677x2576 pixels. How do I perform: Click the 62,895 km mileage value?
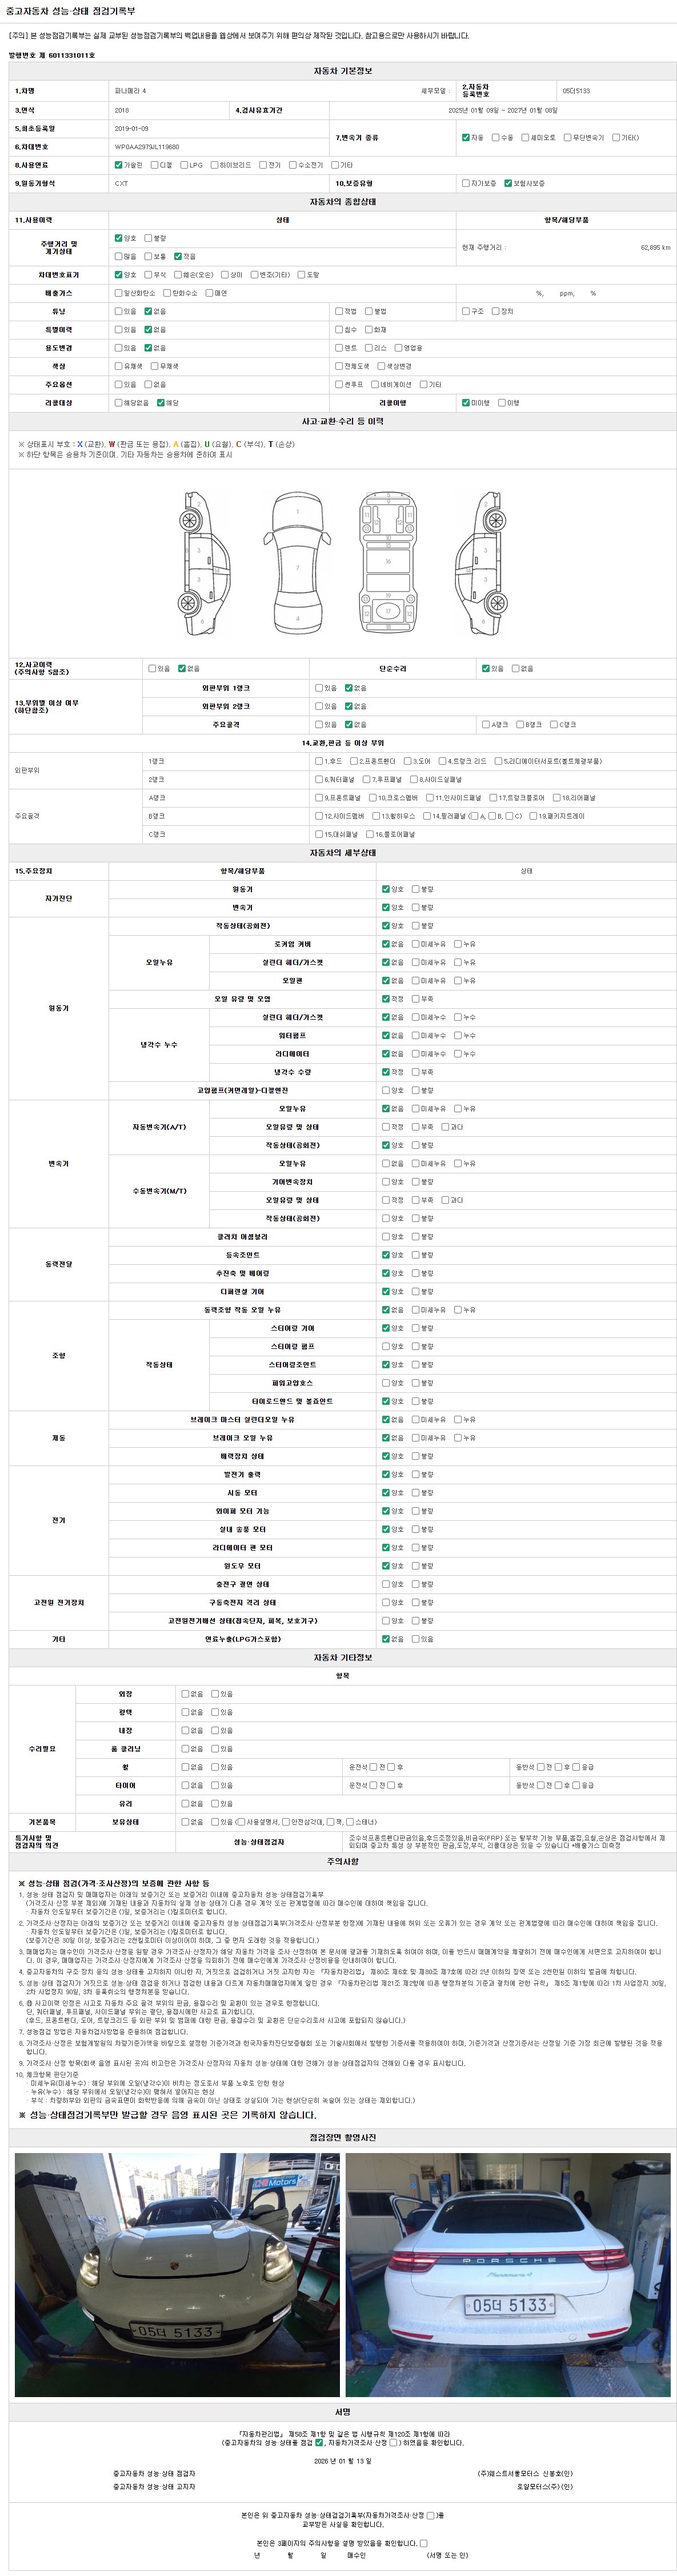click(655, 247)
